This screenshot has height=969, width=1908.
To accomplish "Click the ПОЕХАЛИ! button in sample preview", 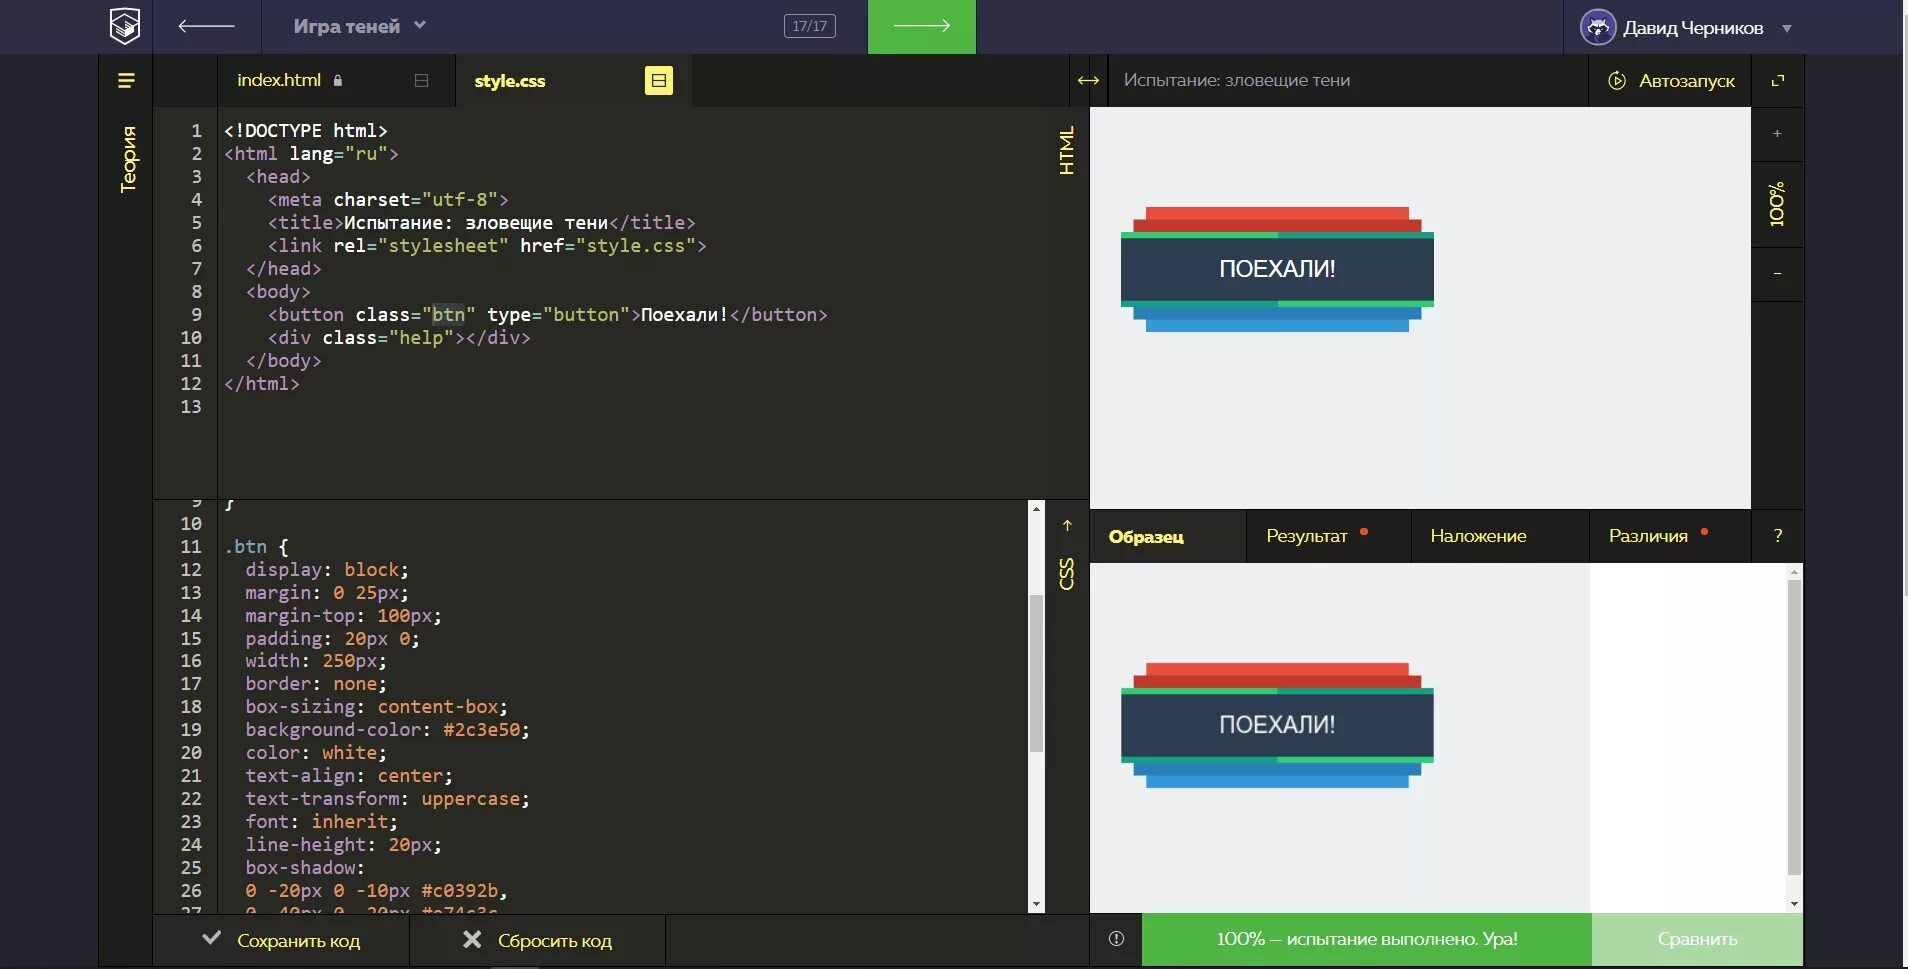I will pyautogui.click(x=1277, y=725).
